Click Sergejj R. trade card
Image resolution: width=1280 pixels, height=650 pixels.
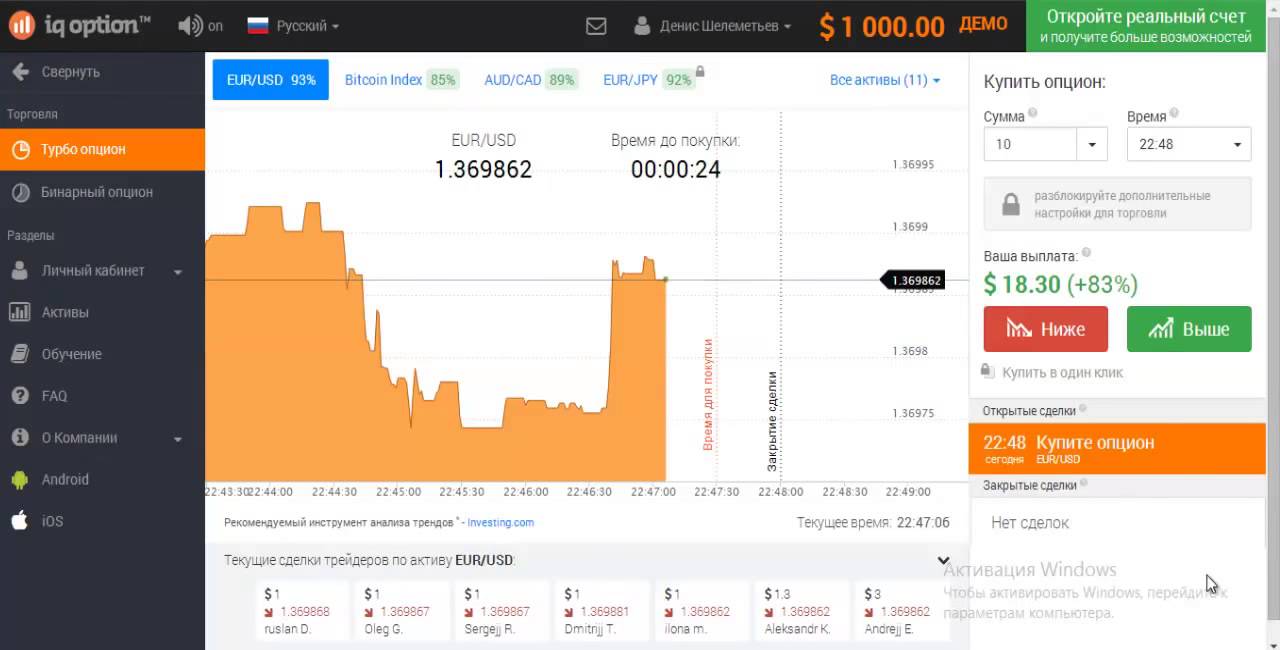503,611
